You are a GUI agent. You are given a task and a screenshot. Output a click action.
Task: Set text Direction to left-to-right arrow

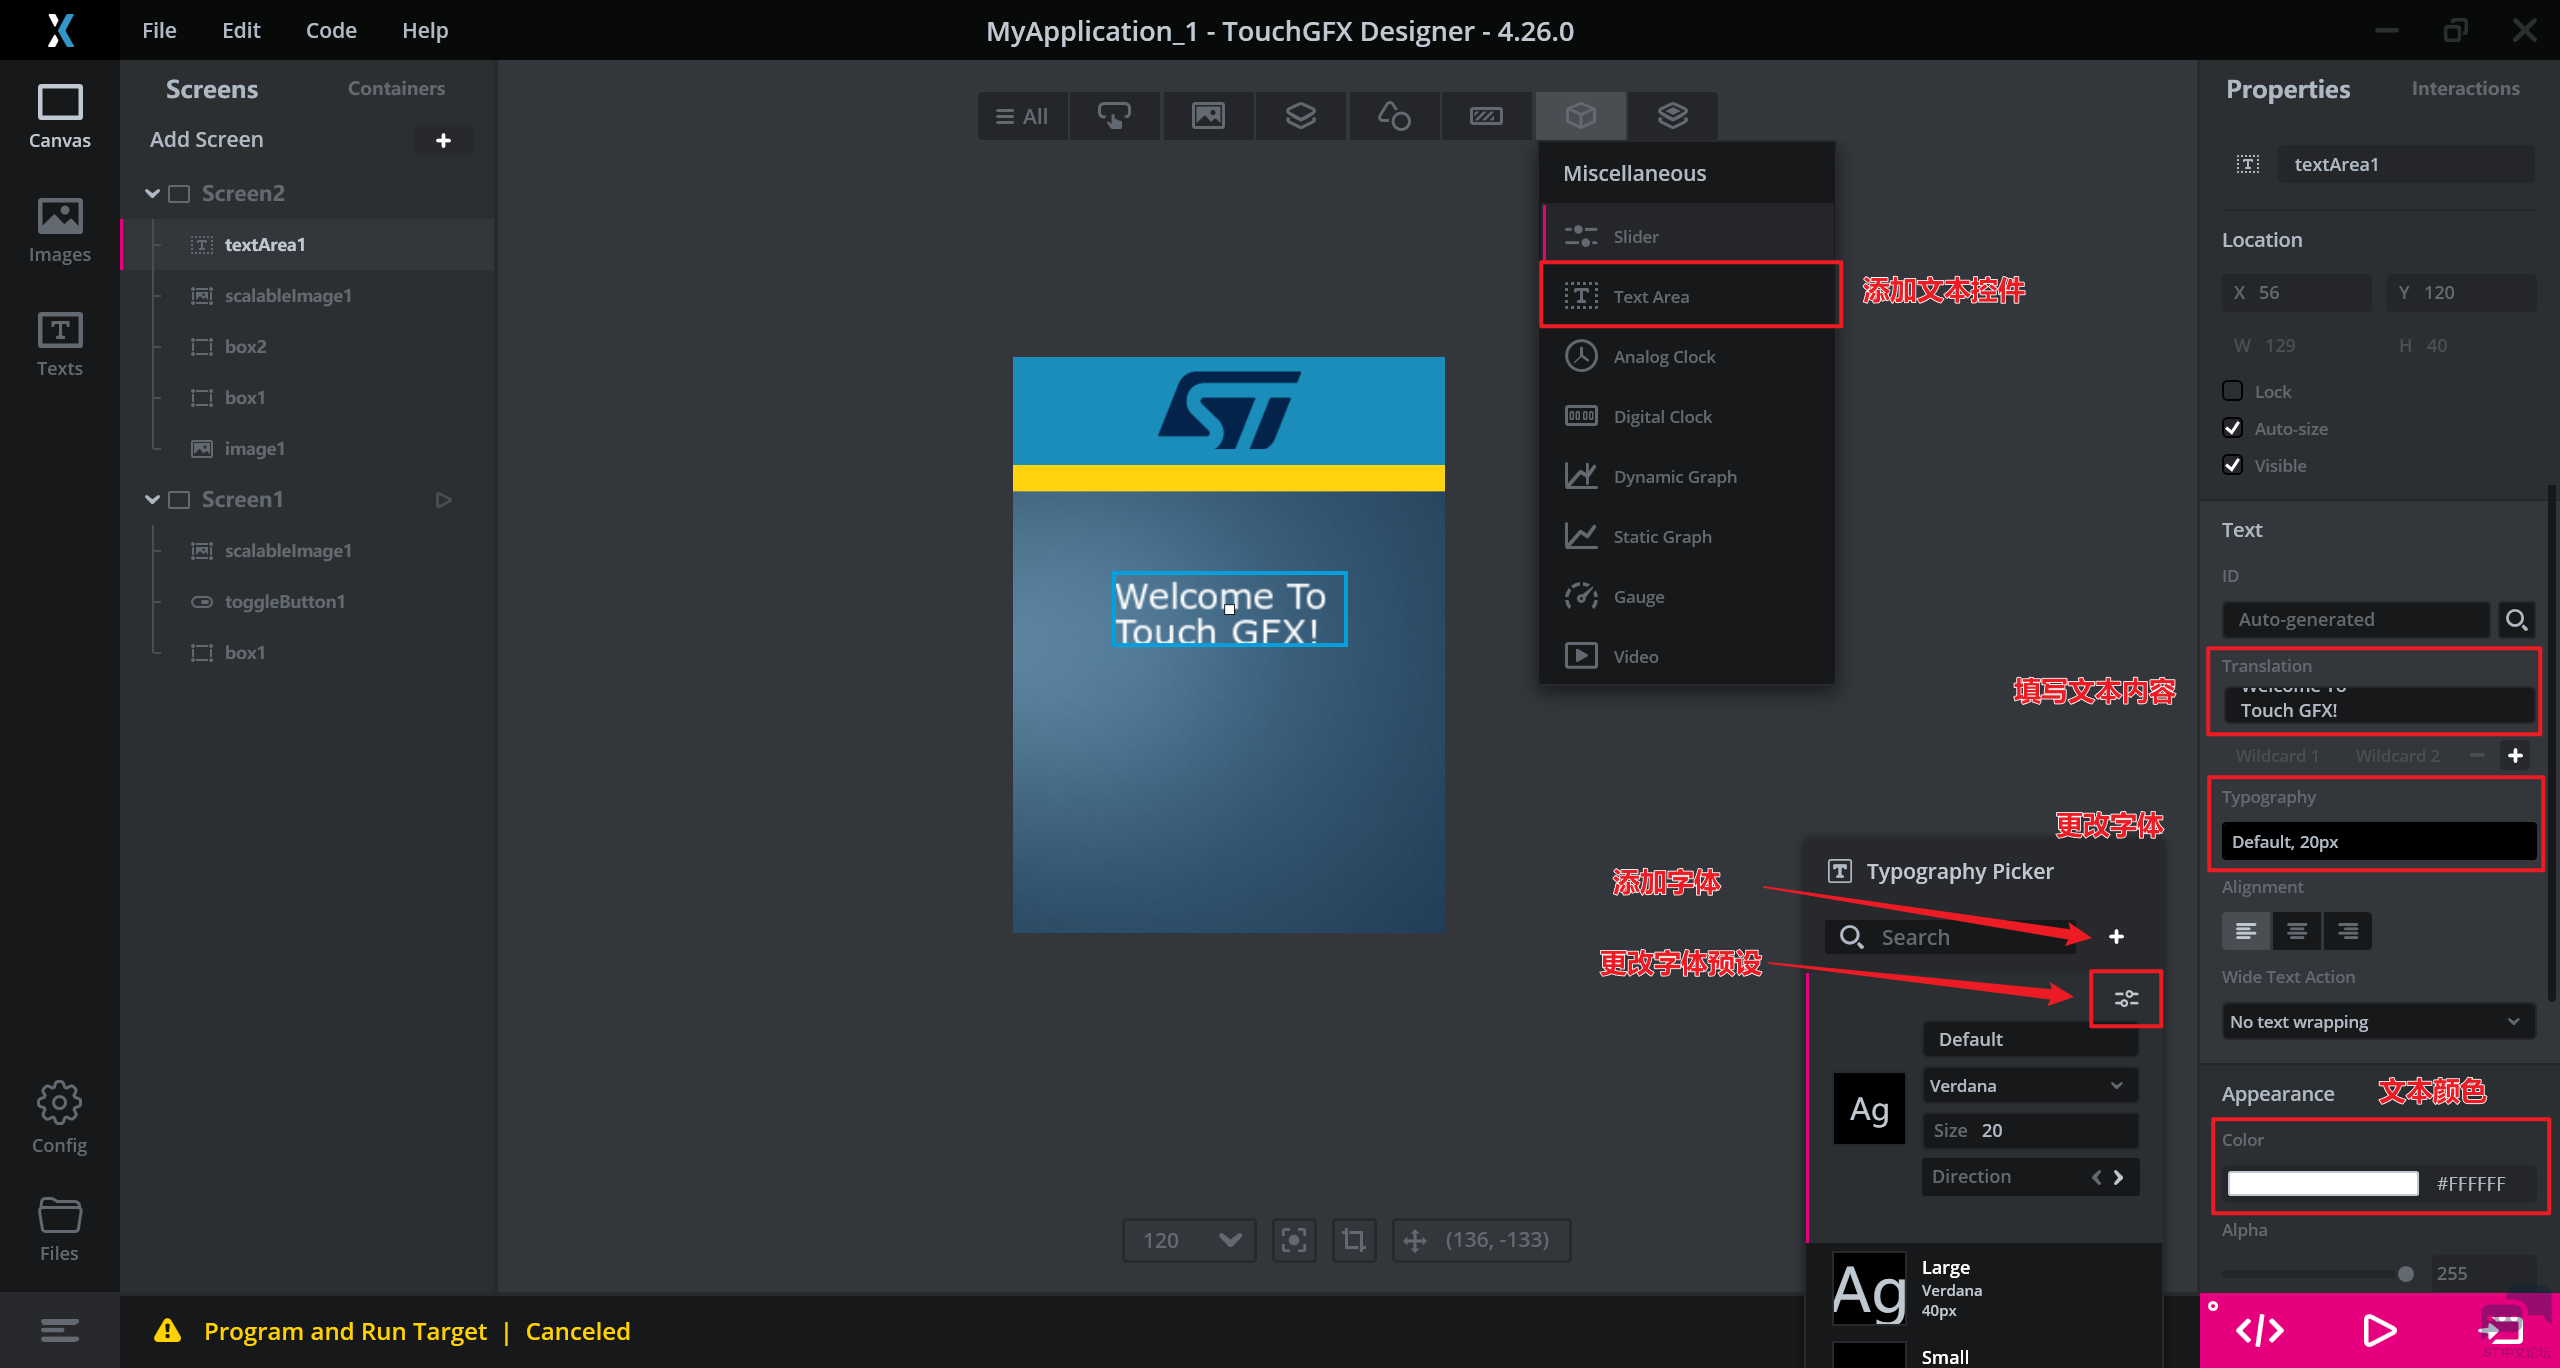tap(2118, 1178)
